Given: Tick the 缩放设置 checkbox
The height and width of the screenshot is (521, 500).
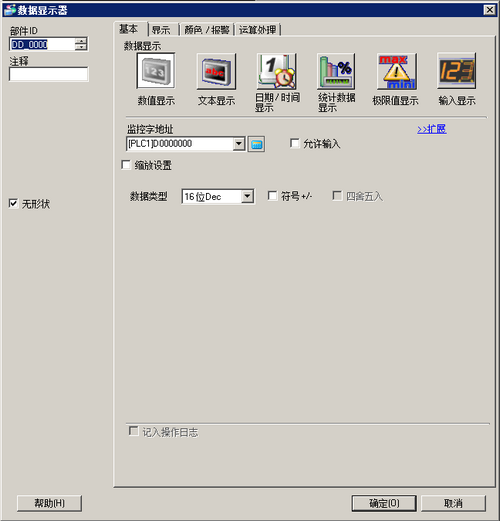Looking at the screenshot, I should 126,165.
